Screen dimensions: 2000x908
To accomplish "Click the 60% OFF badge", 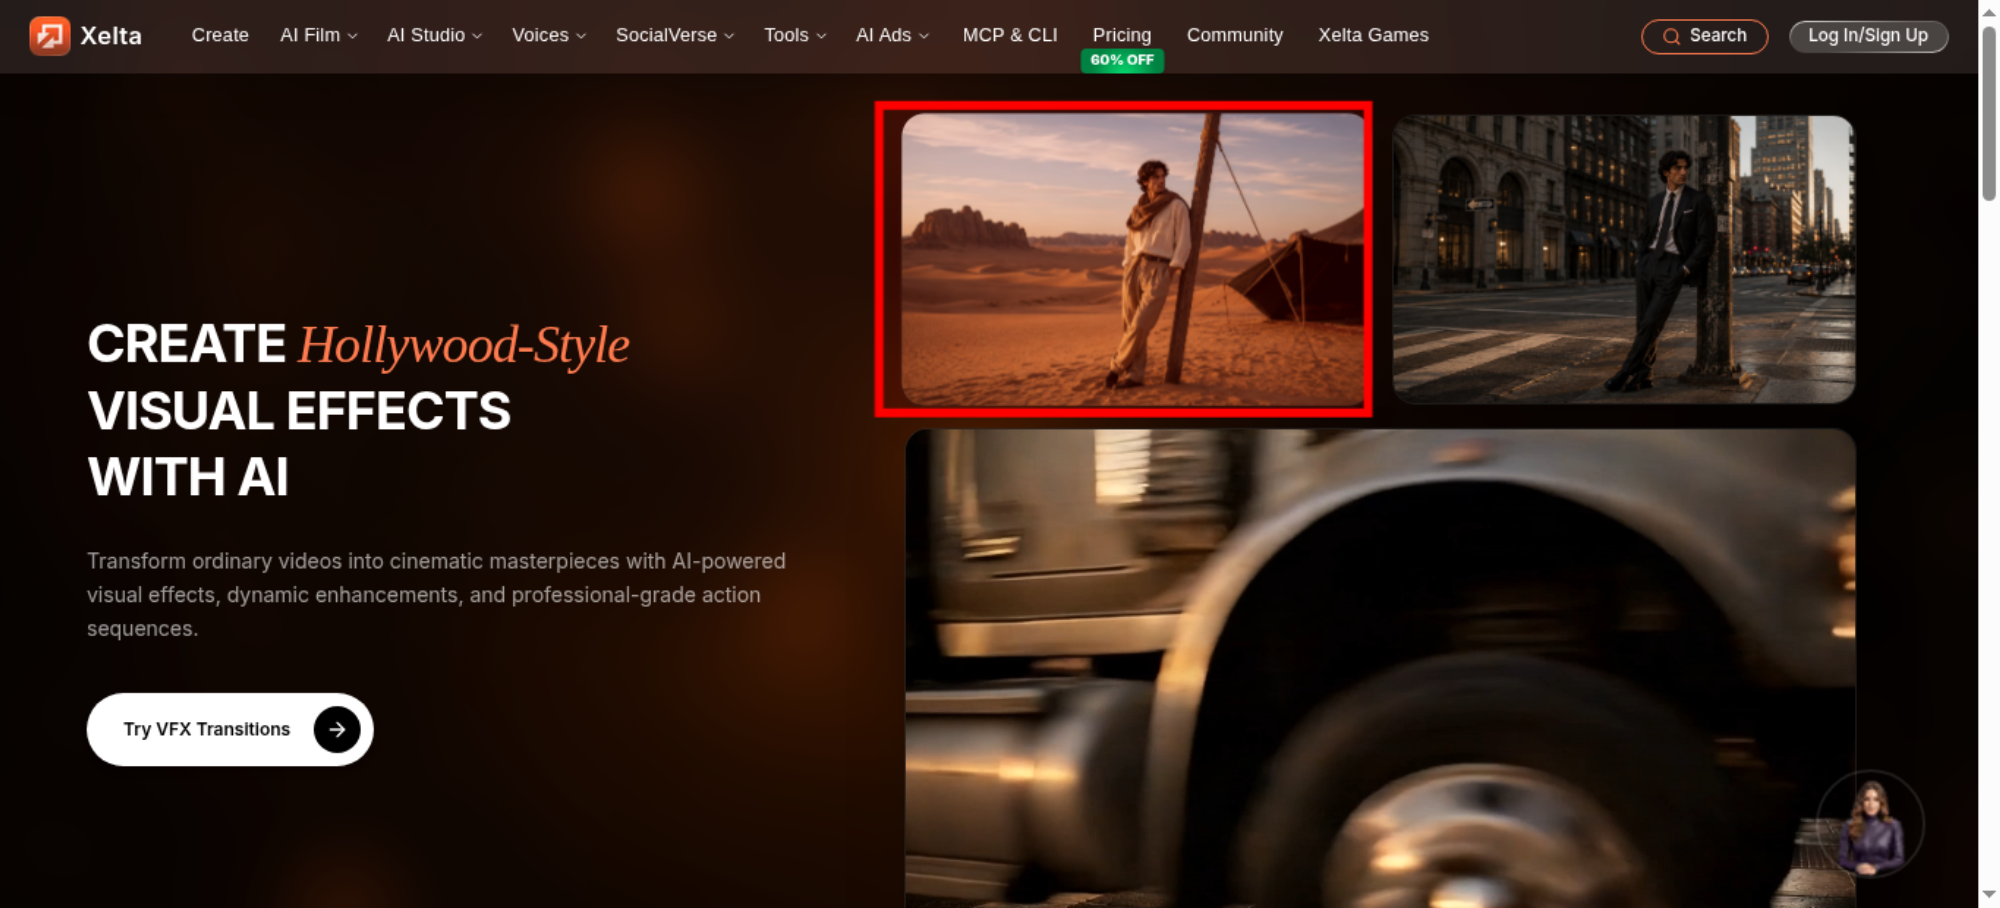I will click(x=1122, y=60).
